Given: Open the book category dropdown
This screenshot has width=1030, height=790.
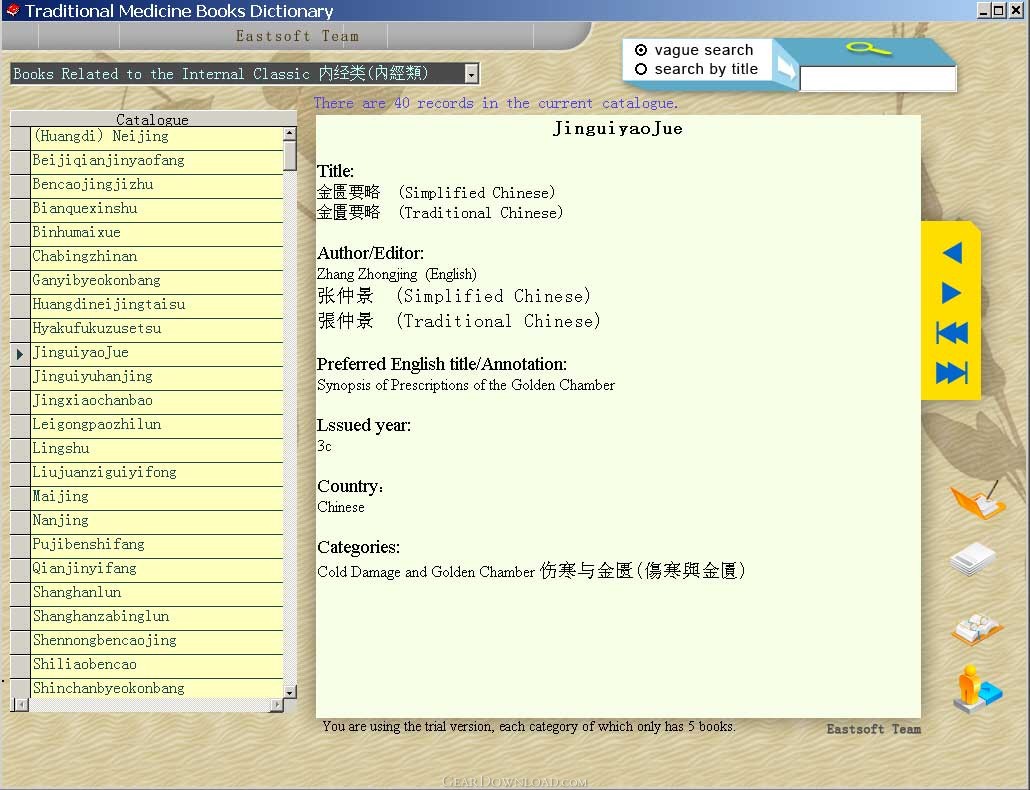Looking at the screenshot, I should point(471,74).
